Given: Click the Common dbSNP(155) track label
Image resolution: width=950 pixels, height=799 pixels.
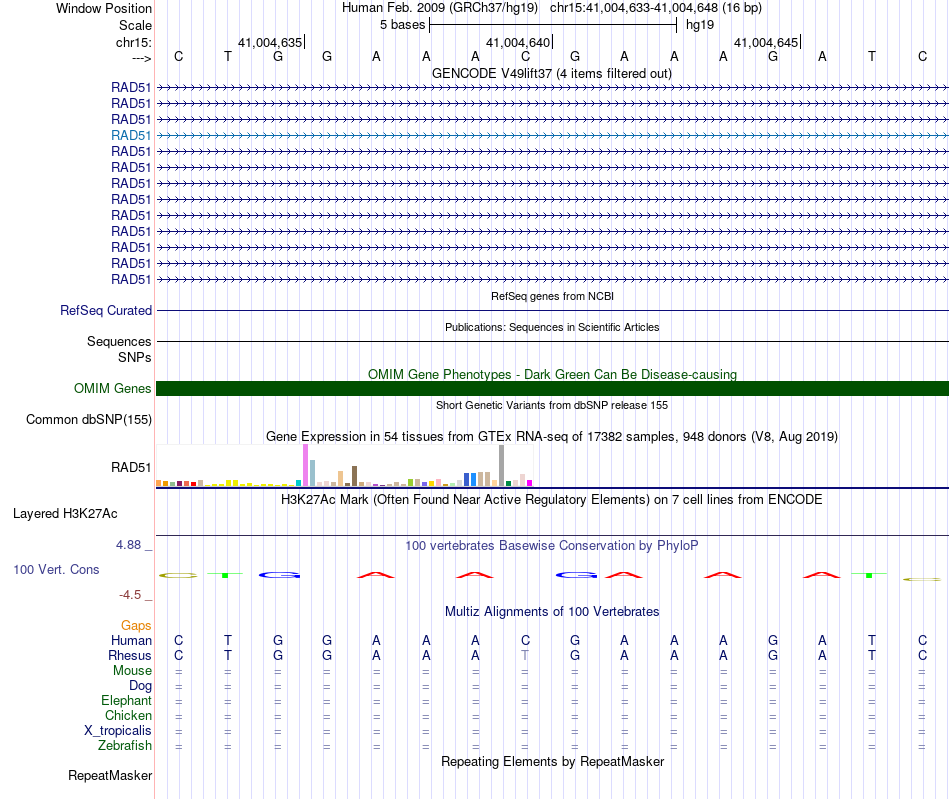Looking at the screenshot, I should 89,419.
